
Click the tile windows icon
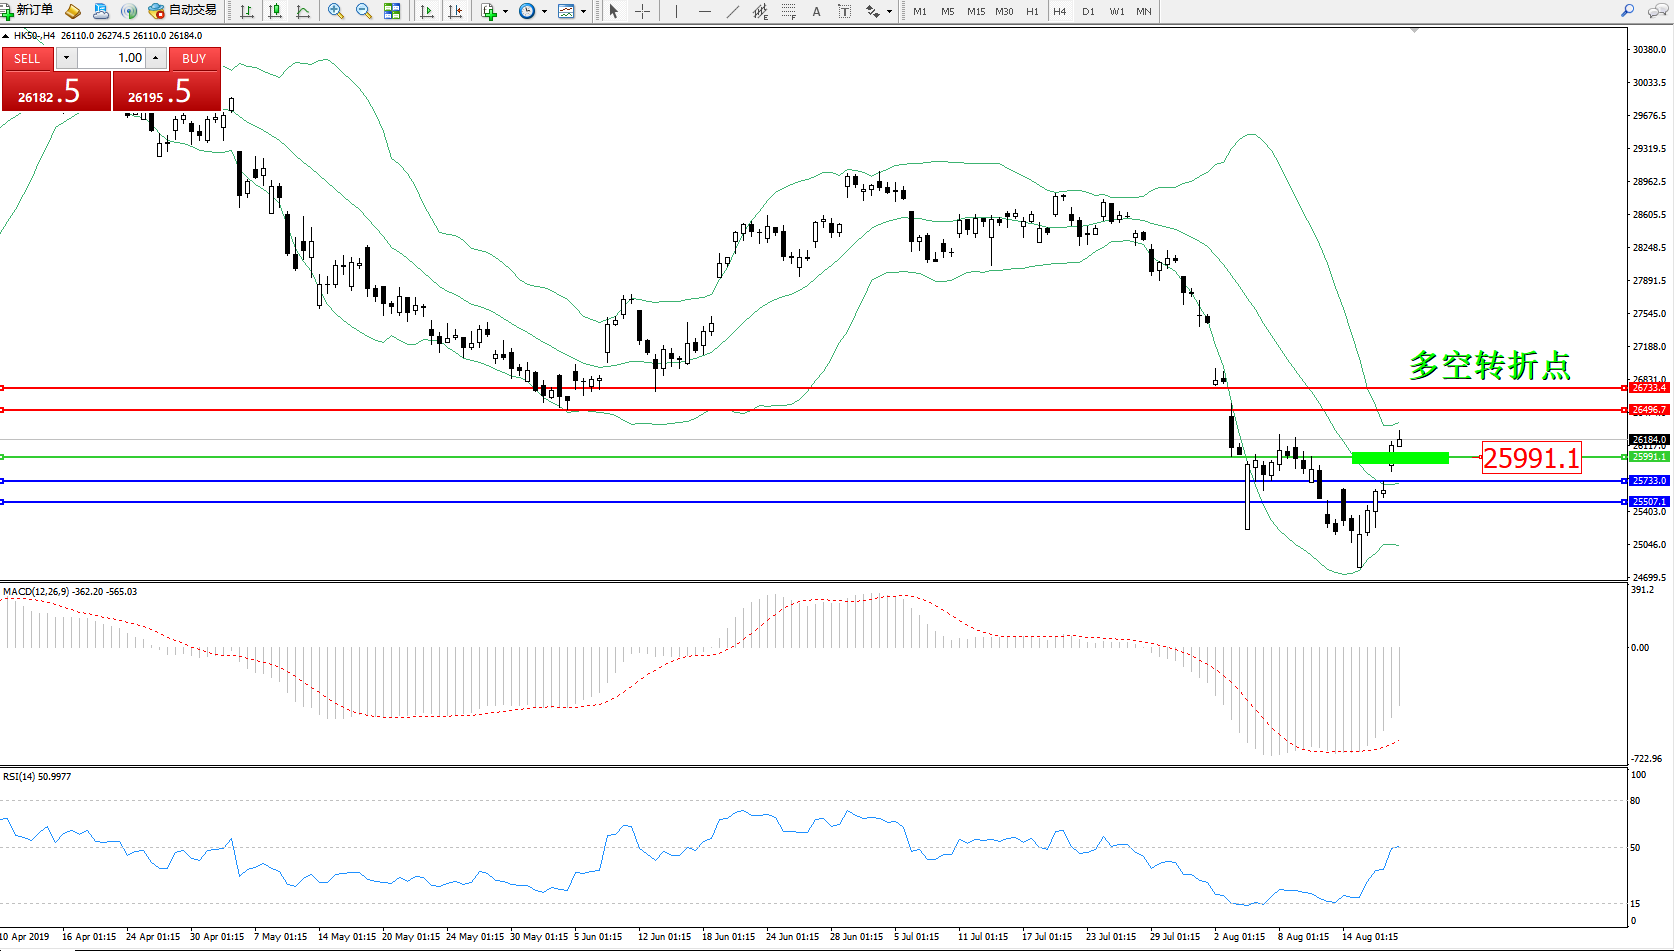click(x=392, y=11)
